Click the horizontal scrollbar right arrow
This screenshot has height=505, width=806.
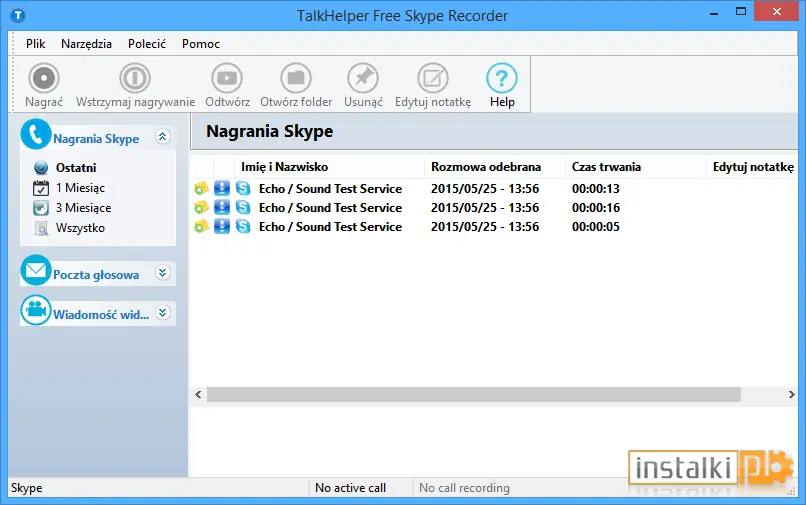click(791, 394)
